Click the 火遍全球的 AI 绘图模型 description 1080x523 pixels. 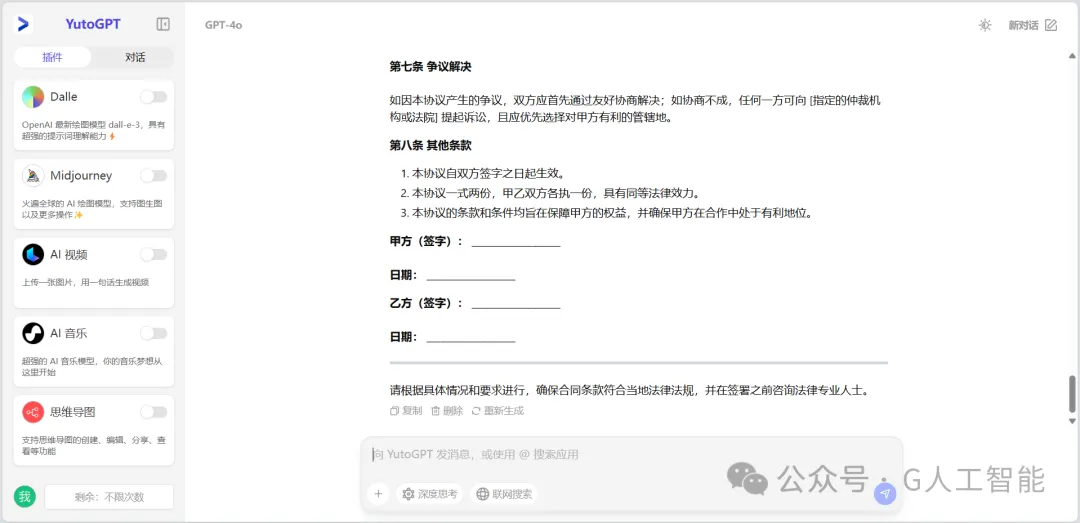(92, 209)
